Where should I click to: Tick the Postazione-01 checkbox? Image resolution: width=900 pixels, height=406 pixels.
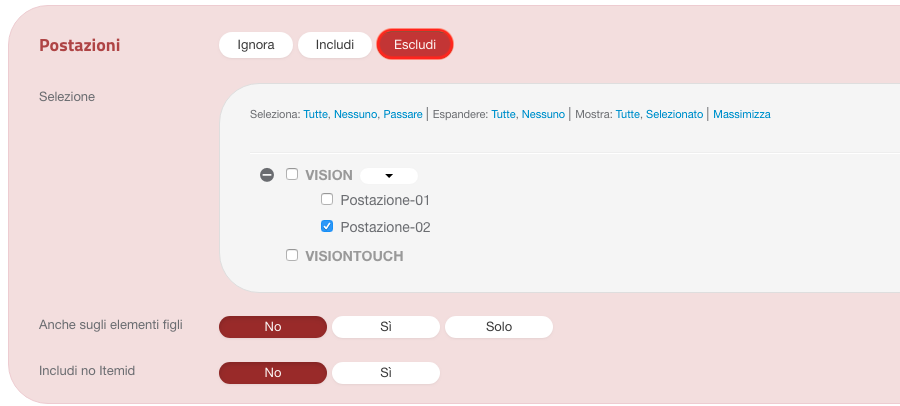327,199
